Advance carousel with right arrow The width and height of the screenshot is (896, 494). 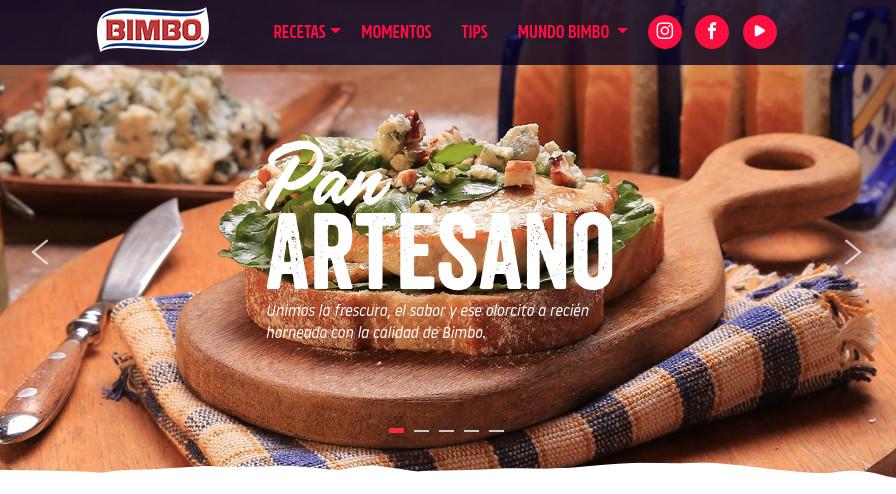[853, 252]
